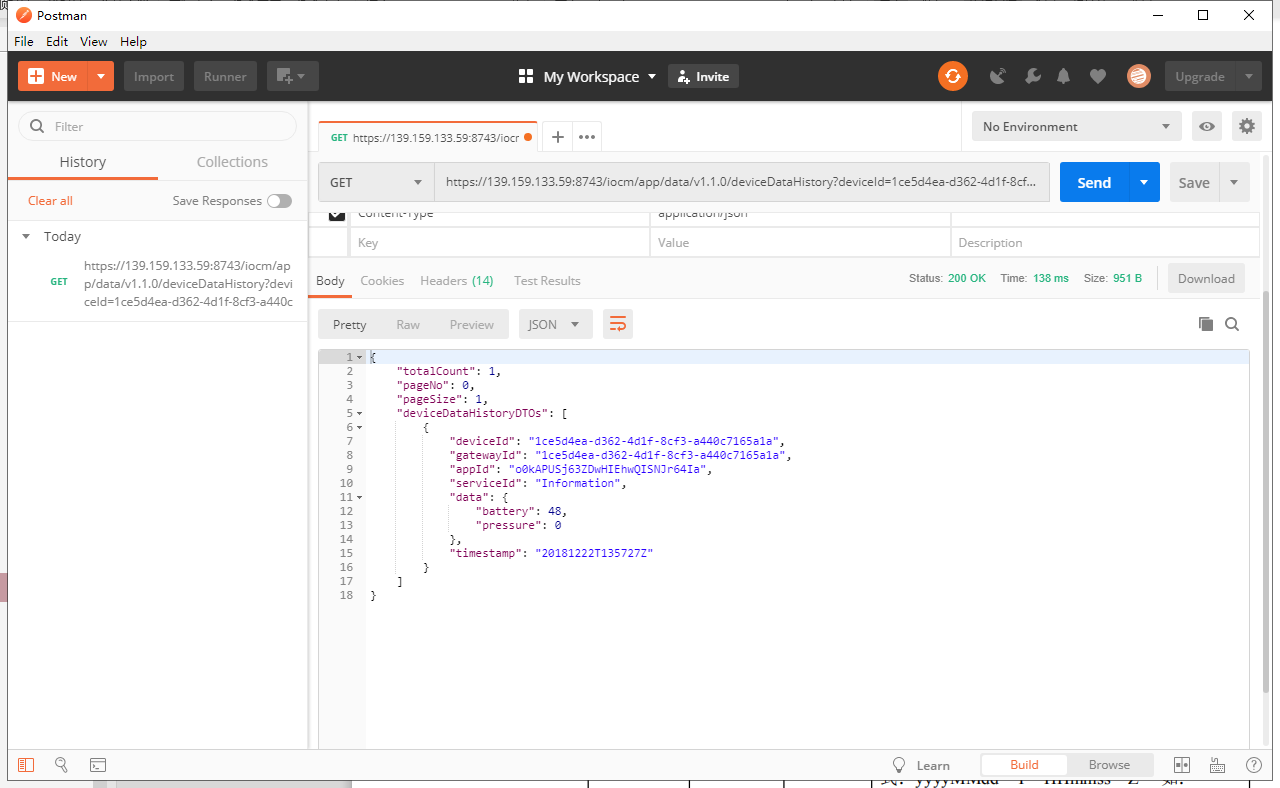This screenshot has height=788, width=1280.
Task: Search the response with magnifier icon
Action: coord(1232,324)
